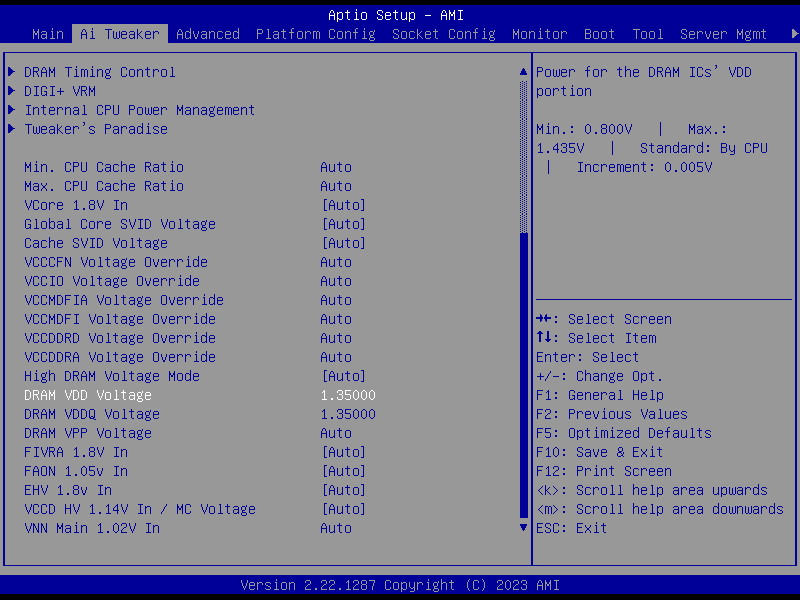Switch to the Advanced tab
This screenshot has height=600, width=800.
(208, 34)
